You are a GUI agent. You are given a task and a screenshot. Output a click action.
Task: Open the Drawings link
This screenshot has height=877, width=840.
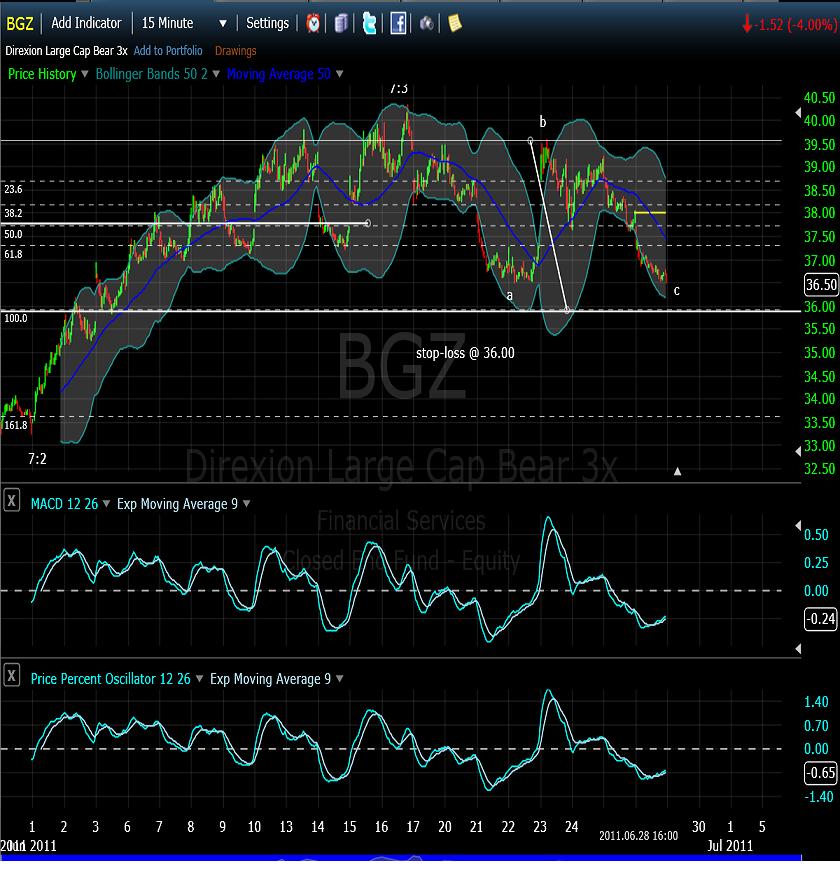click(235, 51)
